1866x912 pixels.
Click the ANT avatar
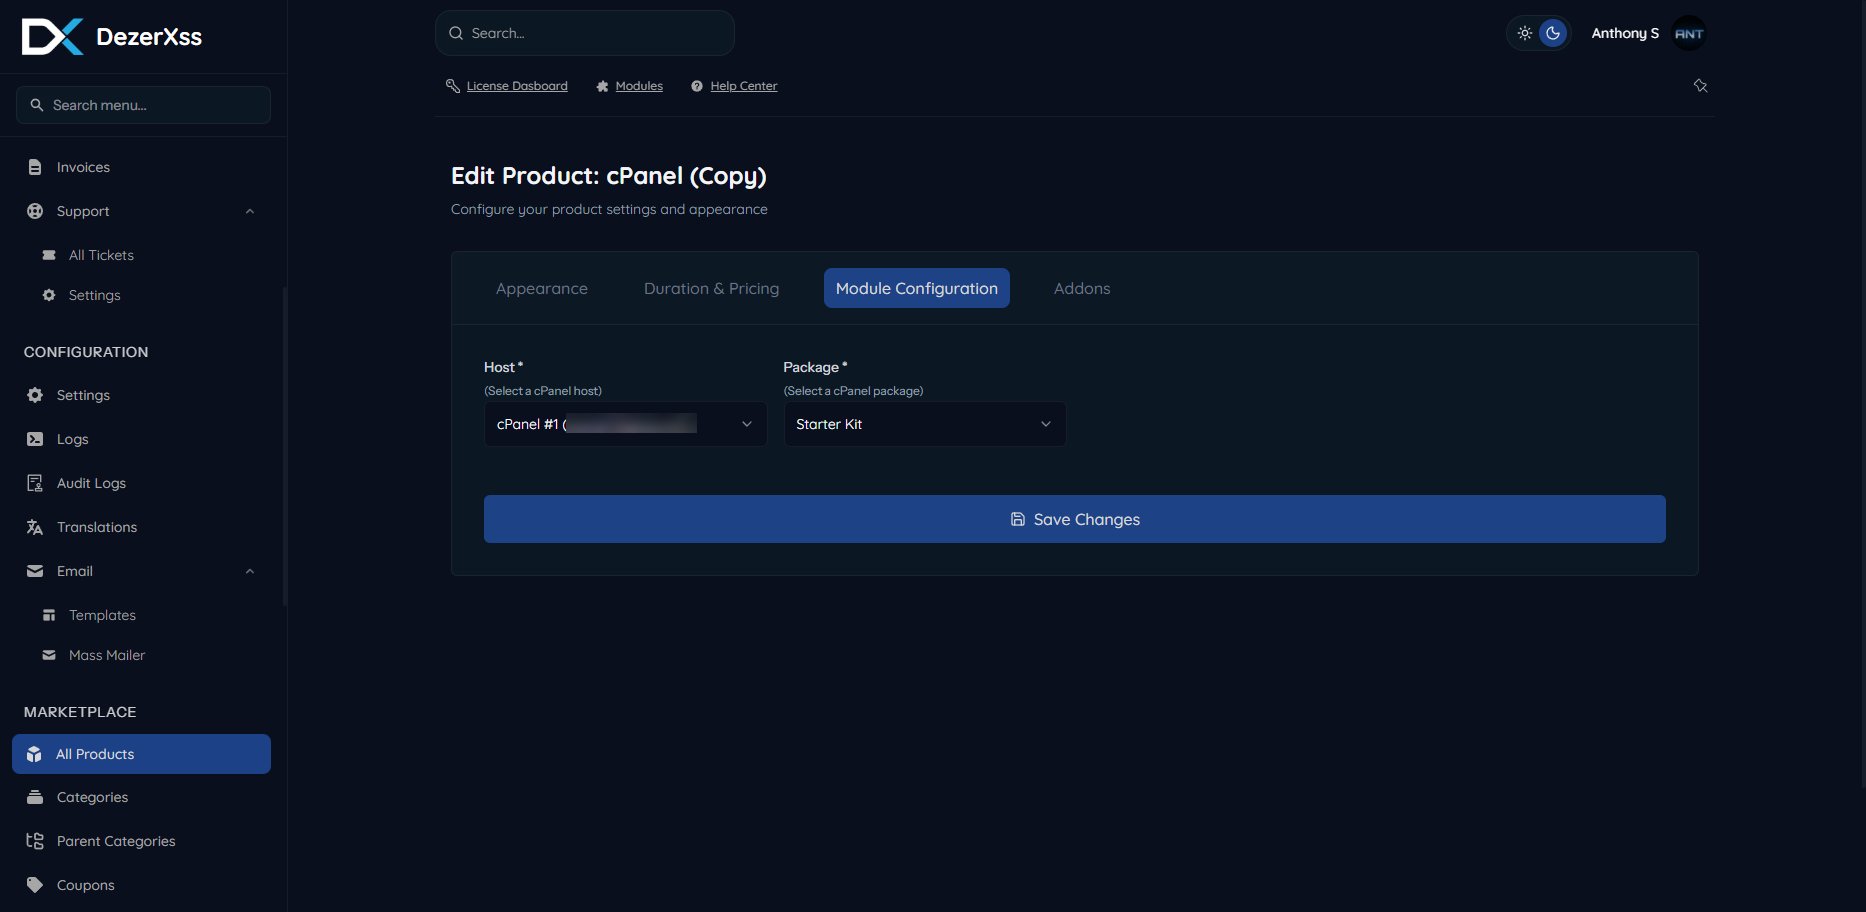point(1689,33)
